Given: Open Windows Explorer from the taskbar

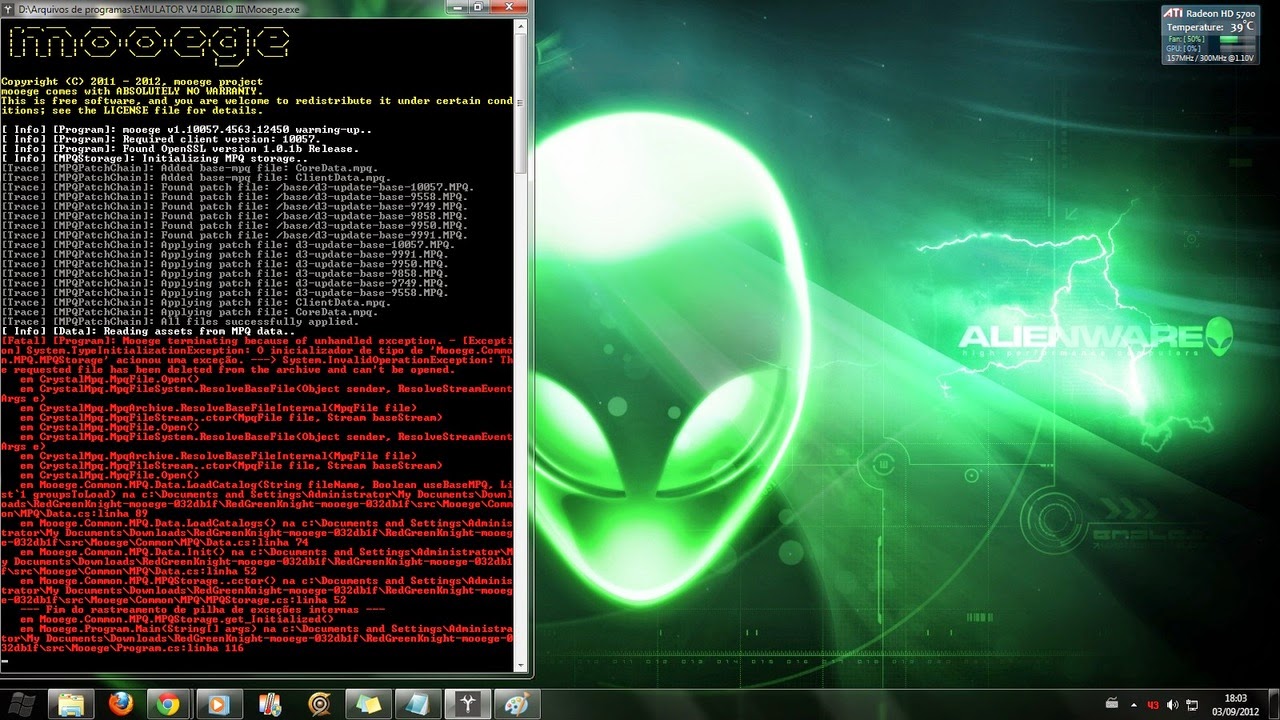Looking at the screenshot, I should pyautogui.click(x=70, y=704).
